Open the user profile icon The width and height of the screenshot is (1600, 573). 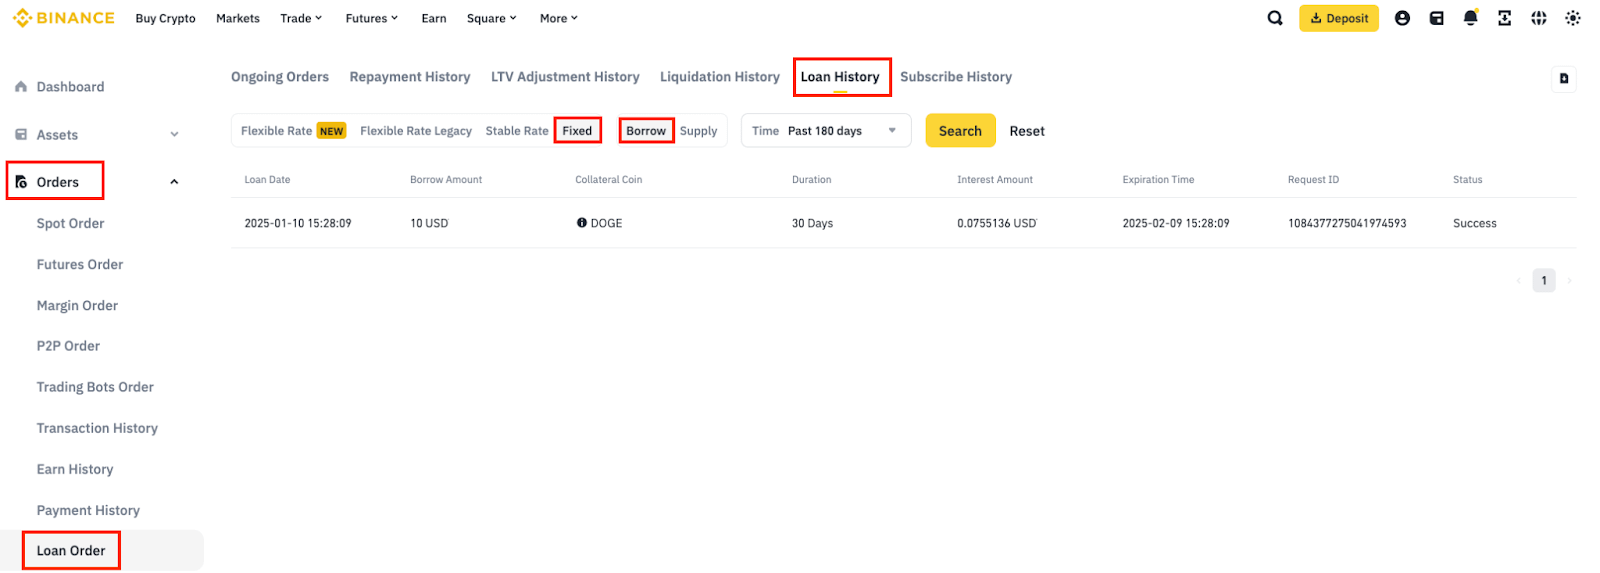click(x=1402, y=18)
